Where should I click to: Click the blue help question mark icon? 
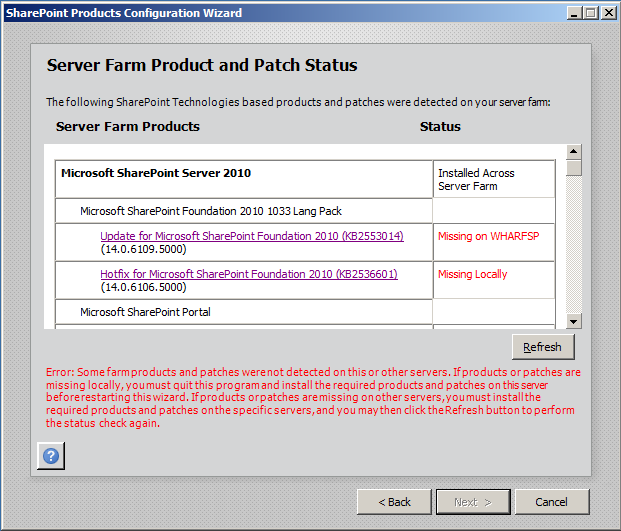(x=51, y=455)
